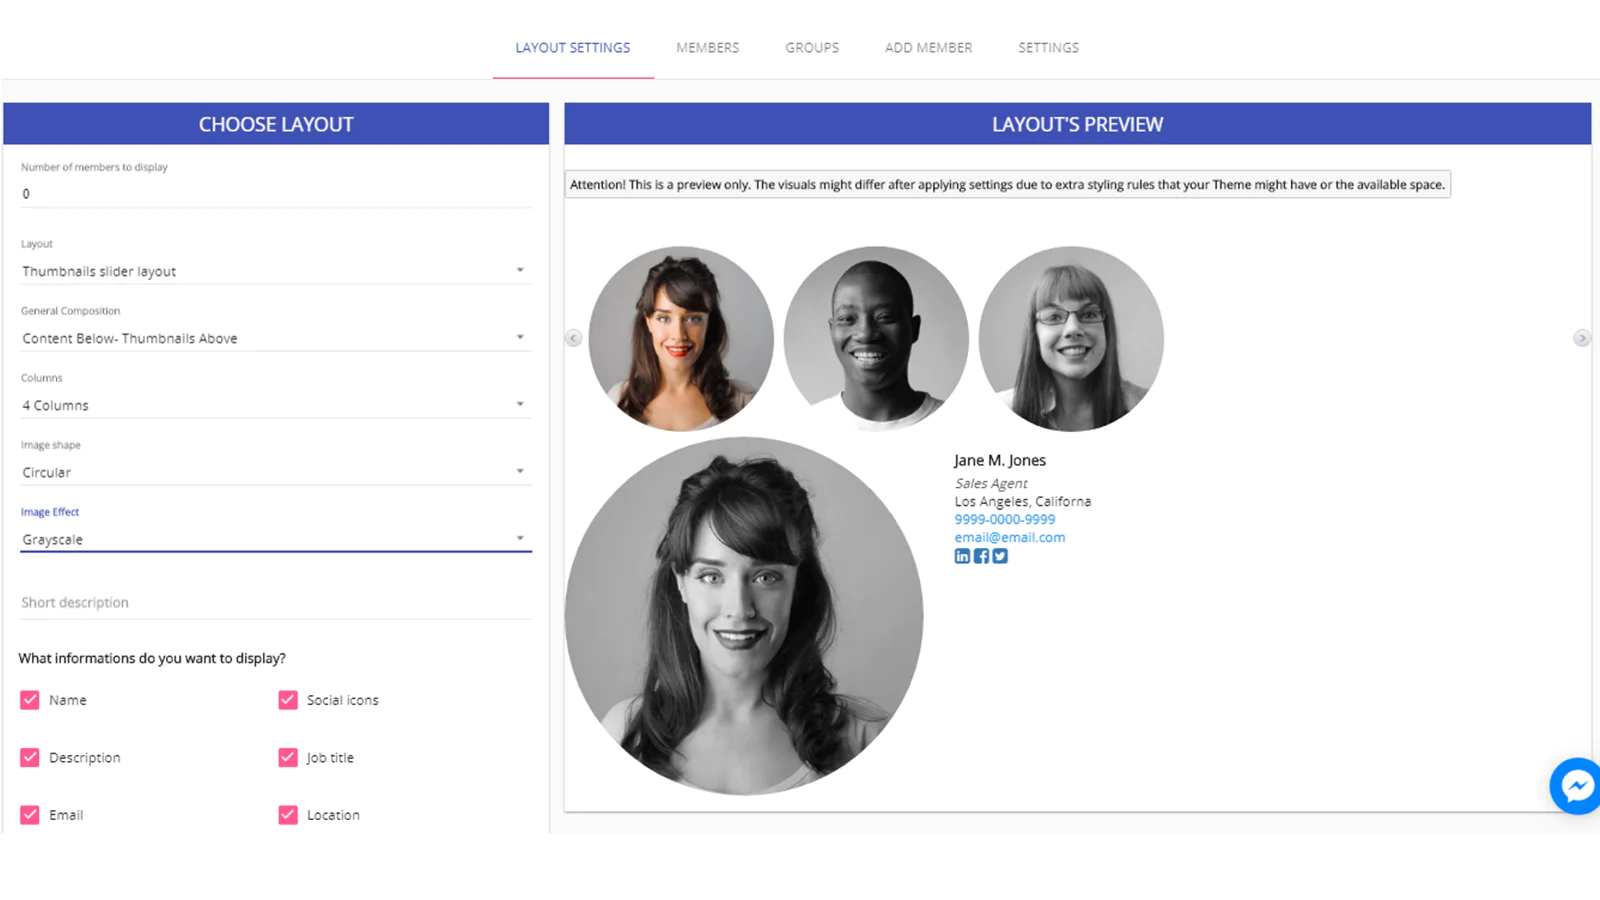The image size is (1600, 900).
Task: Click the Los Angeles, Californa location text
Action: click(x=1023, y=501)
